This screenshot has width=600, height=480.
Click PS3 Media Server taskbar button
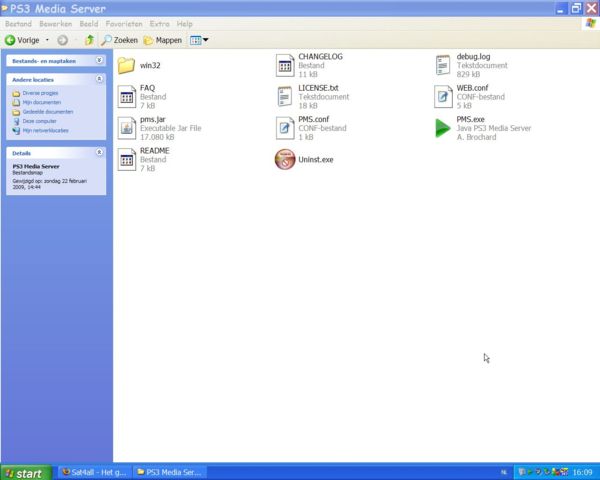pos(170,472)
